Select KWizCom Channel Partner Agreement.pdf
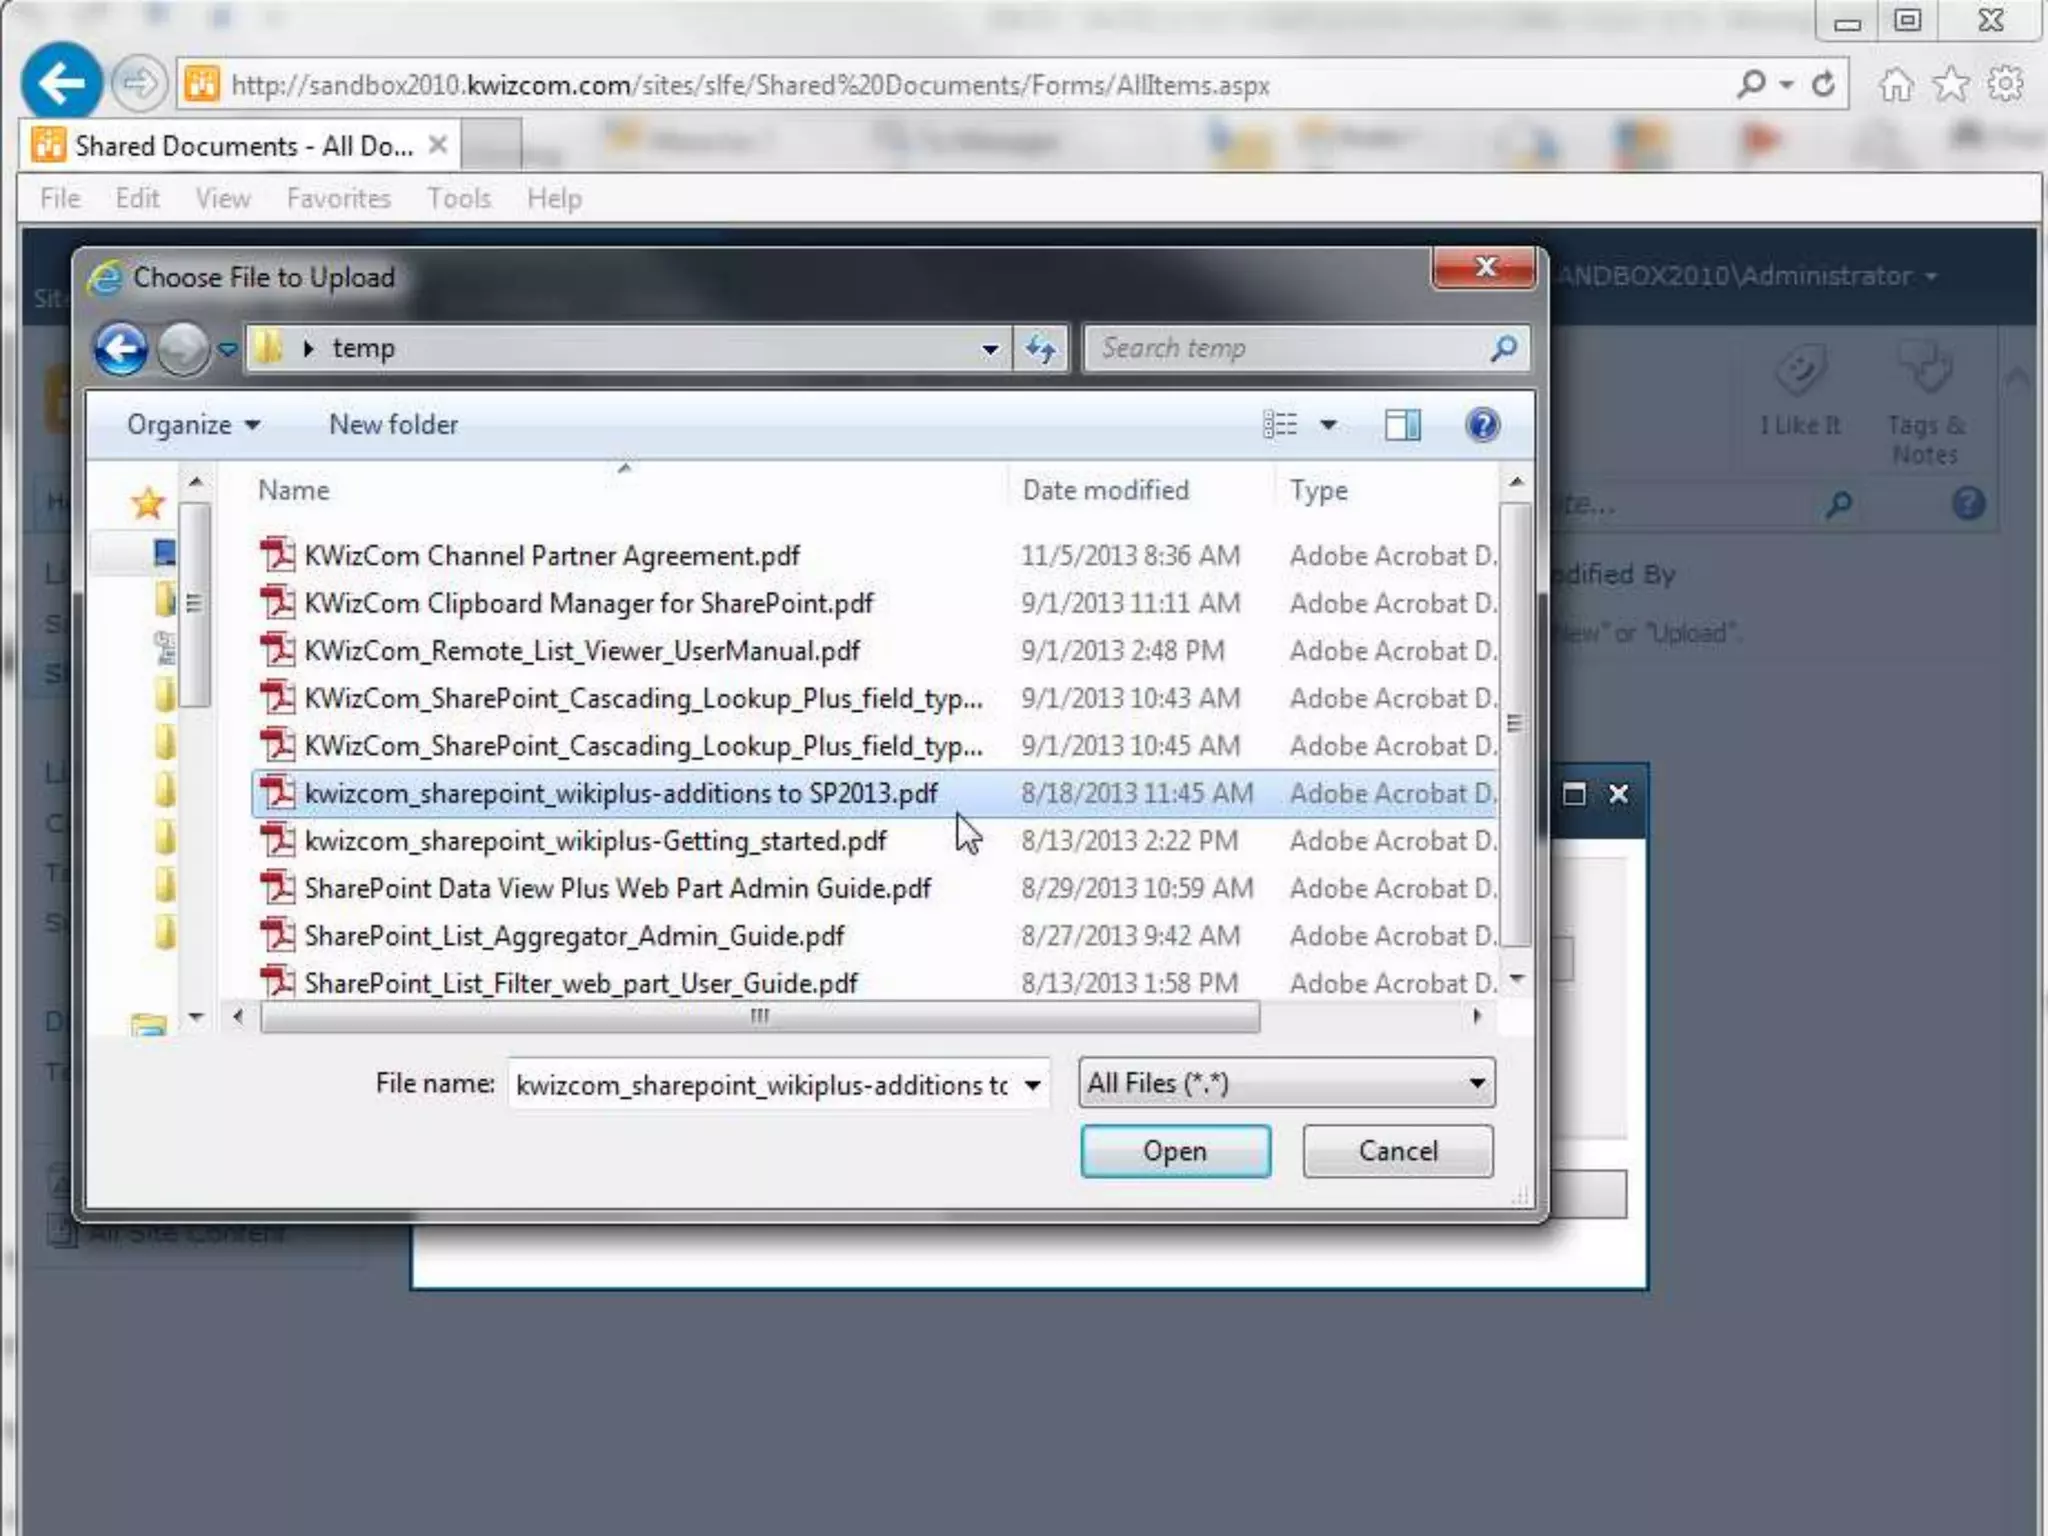This screenshot has height=1536, width=2048. point(875,555)
